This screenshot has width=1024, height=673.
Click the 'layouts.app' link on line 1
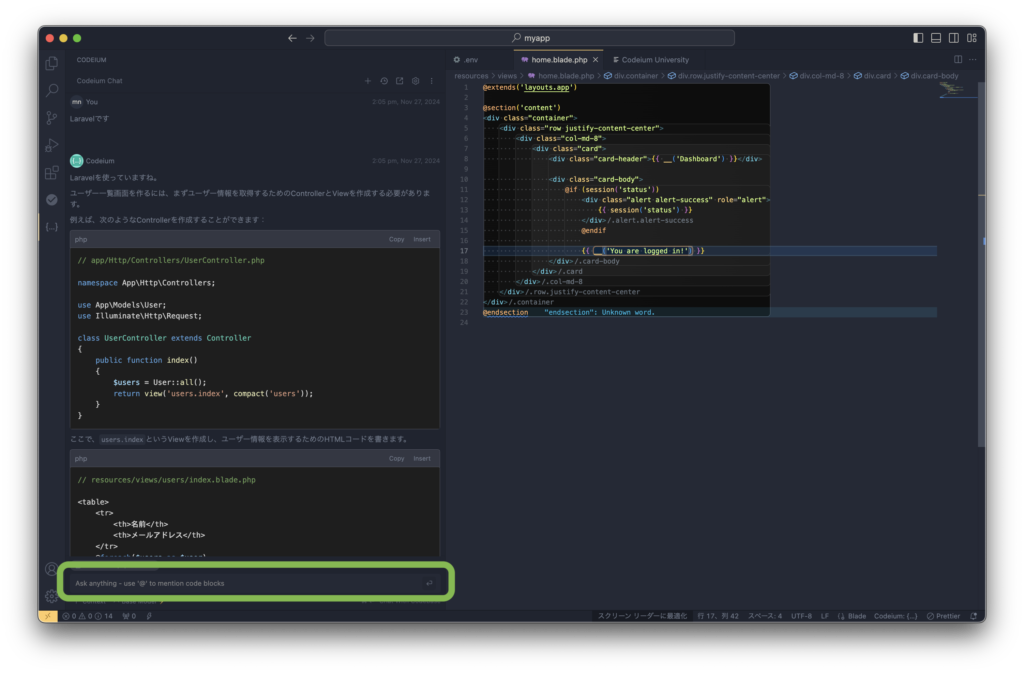point(547,87)
